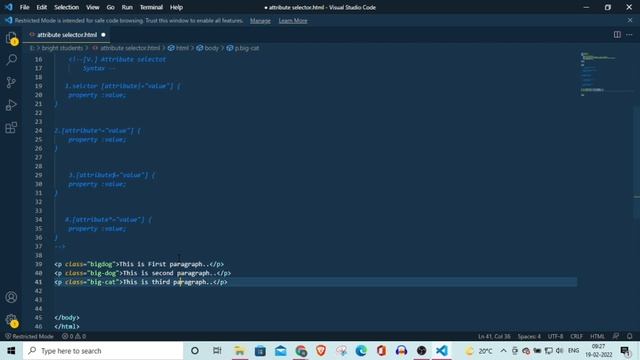Open the Run and Debug view
This screenshot has height=360, width=640.
pos(11,105)
